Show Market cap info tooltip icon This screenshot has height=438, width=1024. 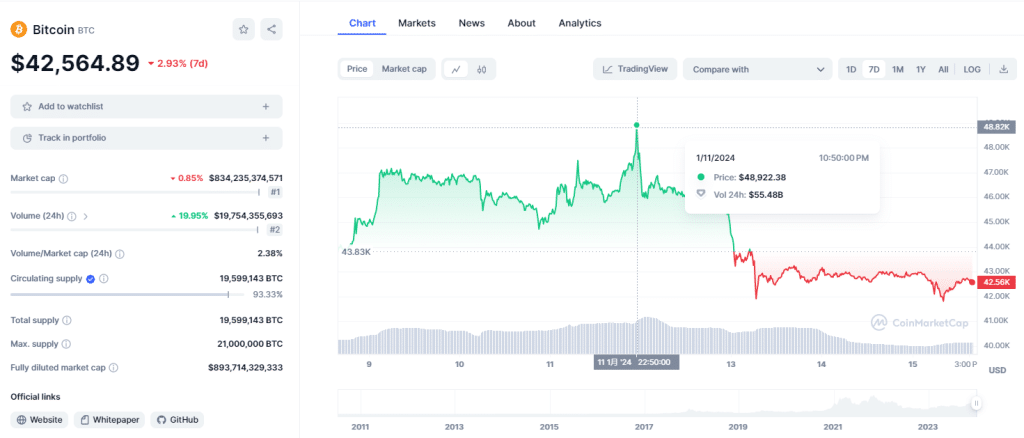(63, 178)
